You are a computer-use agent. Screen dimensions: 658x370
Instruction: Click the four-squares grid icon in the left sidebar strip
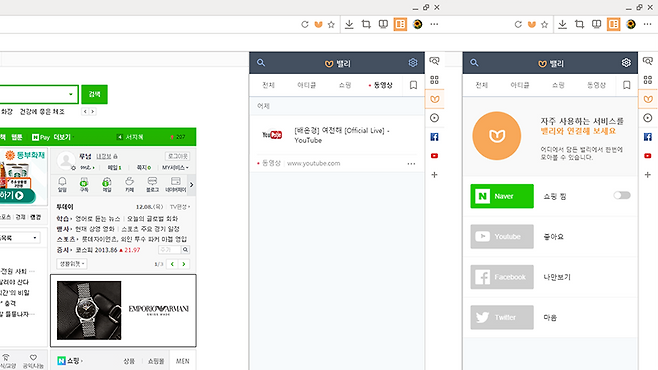(x=435, y=80)
